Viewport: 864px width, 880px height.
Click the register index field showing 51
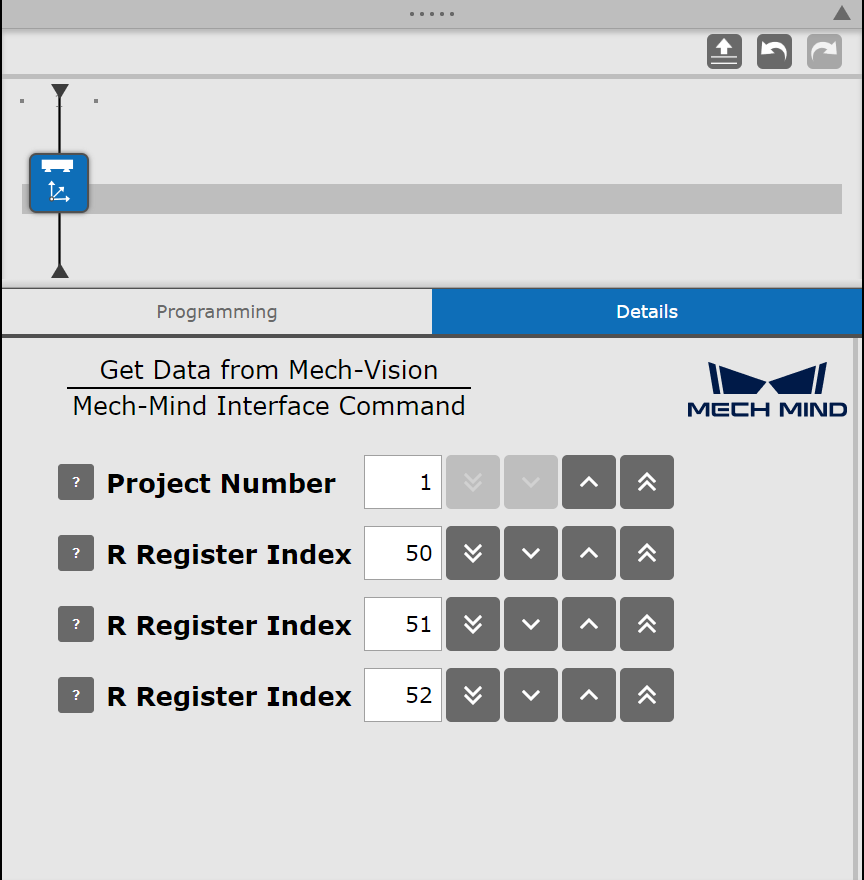point(403,624)
